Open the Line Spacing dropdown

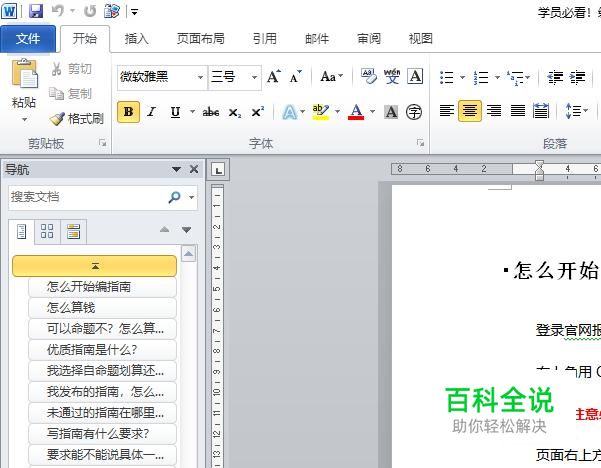pos(576,111)
